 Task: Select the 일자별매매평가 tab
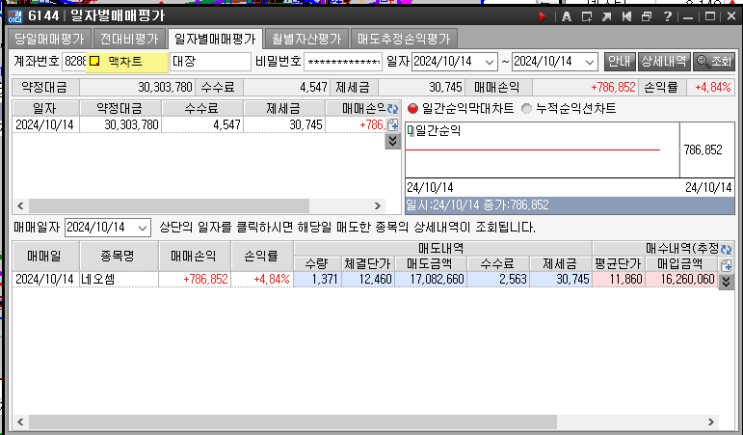(215, 38)
